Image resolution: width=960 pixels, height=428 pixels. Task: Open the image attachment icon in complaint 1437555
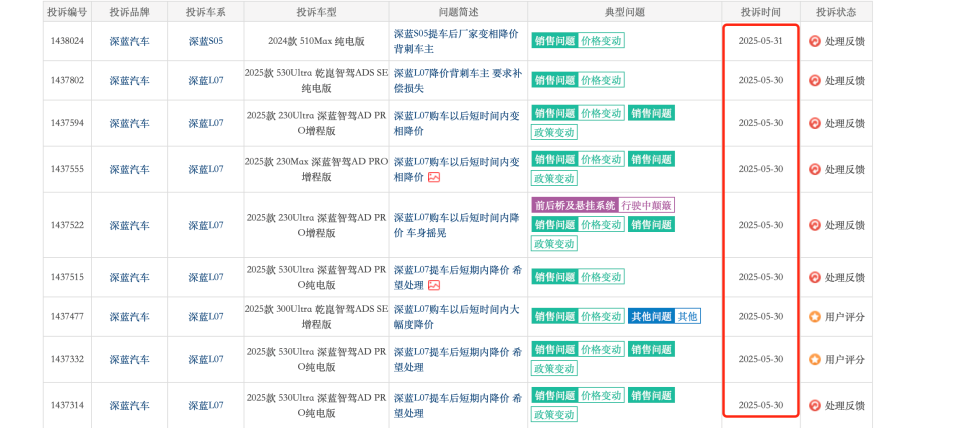pyautogui.click(x=433, y=178)
